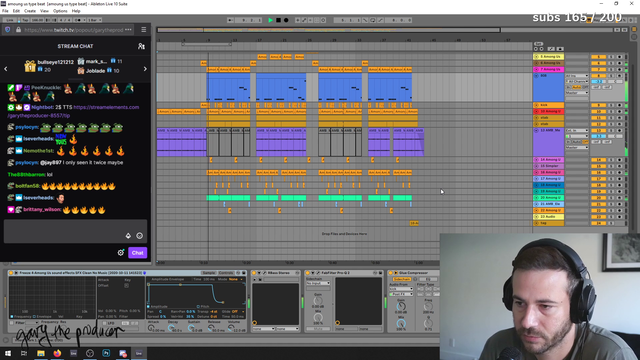
Task: Open the 13 AMB_Me 'Ext. In' dropdown
Action: point(577,131)
